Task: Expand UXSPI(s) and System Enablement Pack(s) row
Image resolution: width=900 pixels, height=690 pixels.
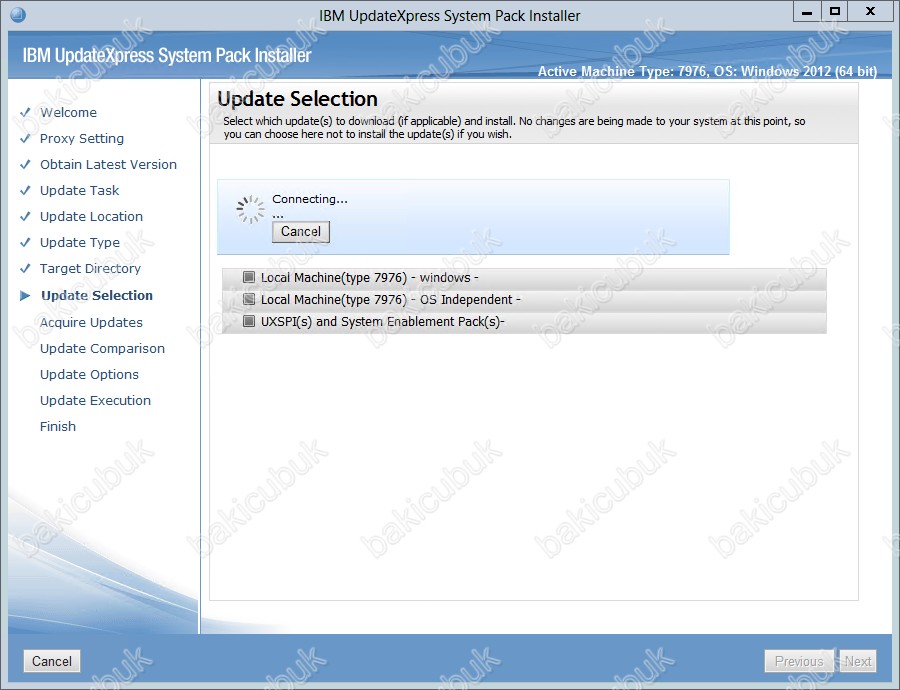Action: pos(524,321)
